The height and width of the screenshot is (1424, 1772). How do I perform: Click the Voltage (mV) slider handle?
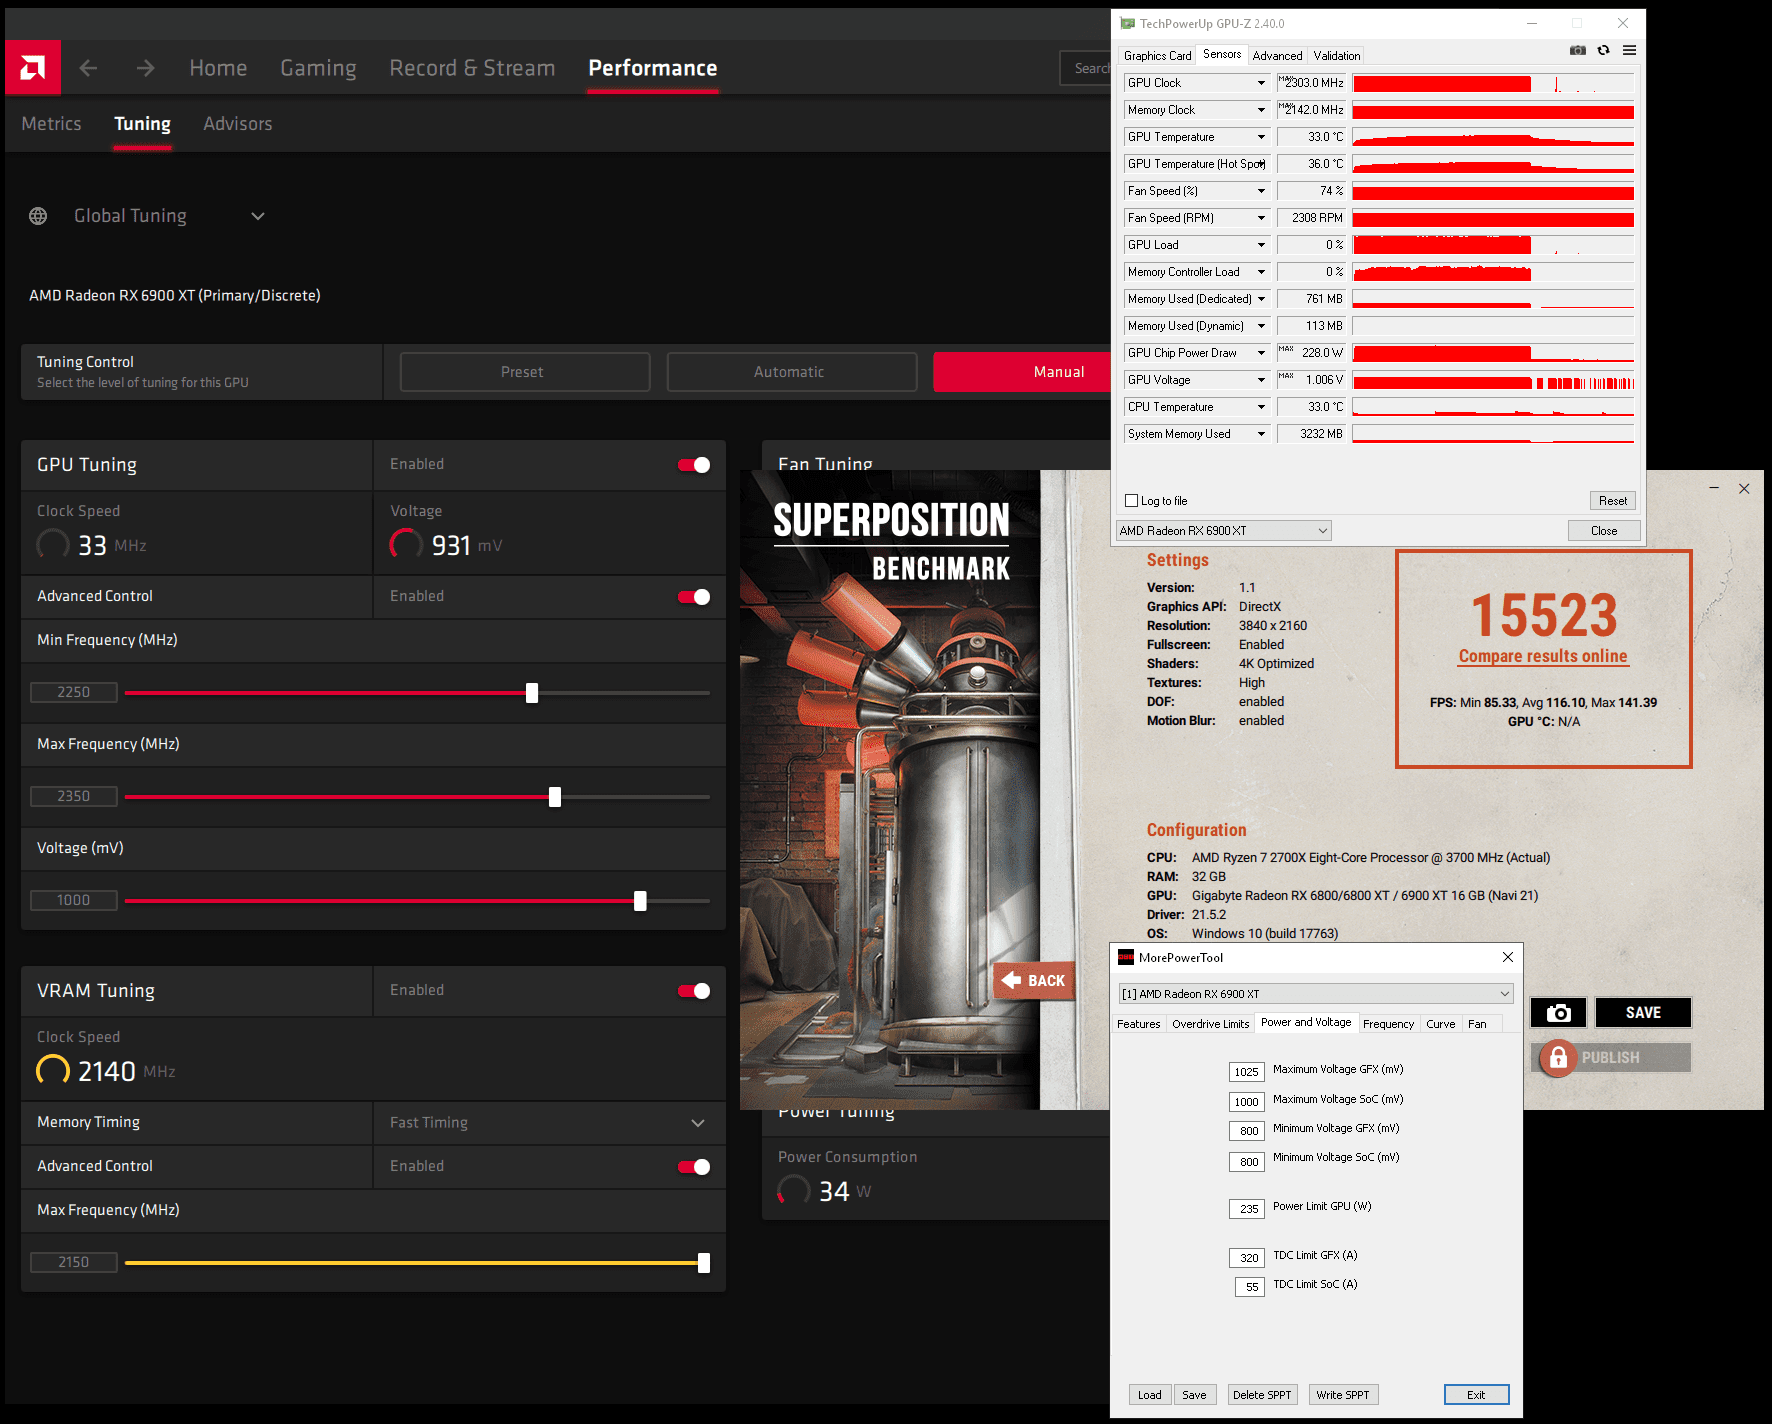tap(640, 901)
